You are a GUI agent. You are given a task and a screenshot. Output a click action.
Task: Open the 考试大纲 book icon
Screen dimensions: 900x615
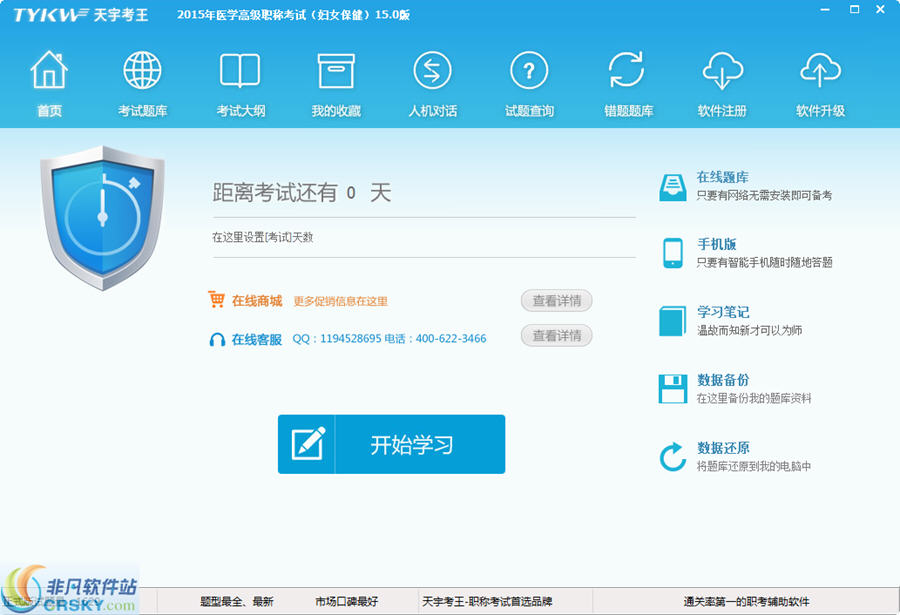pos(240,70)
